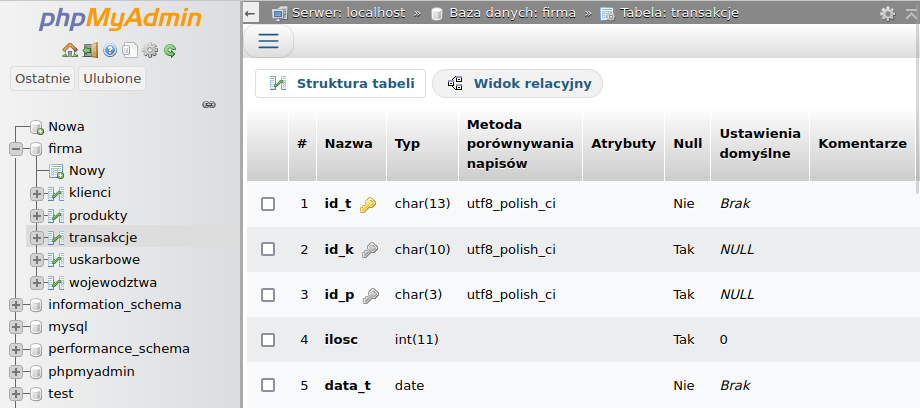This screenshot has width=920, height=408.
Task: Click the gold primary key icon of id_t
Action: point(368,204)
